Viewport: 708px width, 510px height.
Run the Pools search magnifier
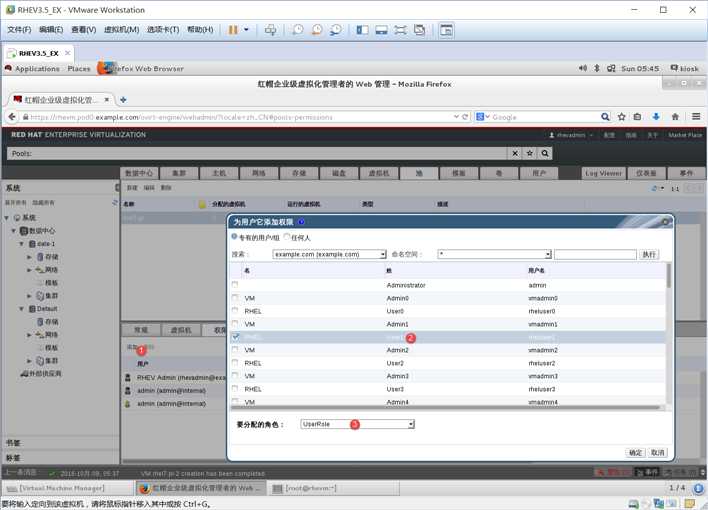coord(545,154)
